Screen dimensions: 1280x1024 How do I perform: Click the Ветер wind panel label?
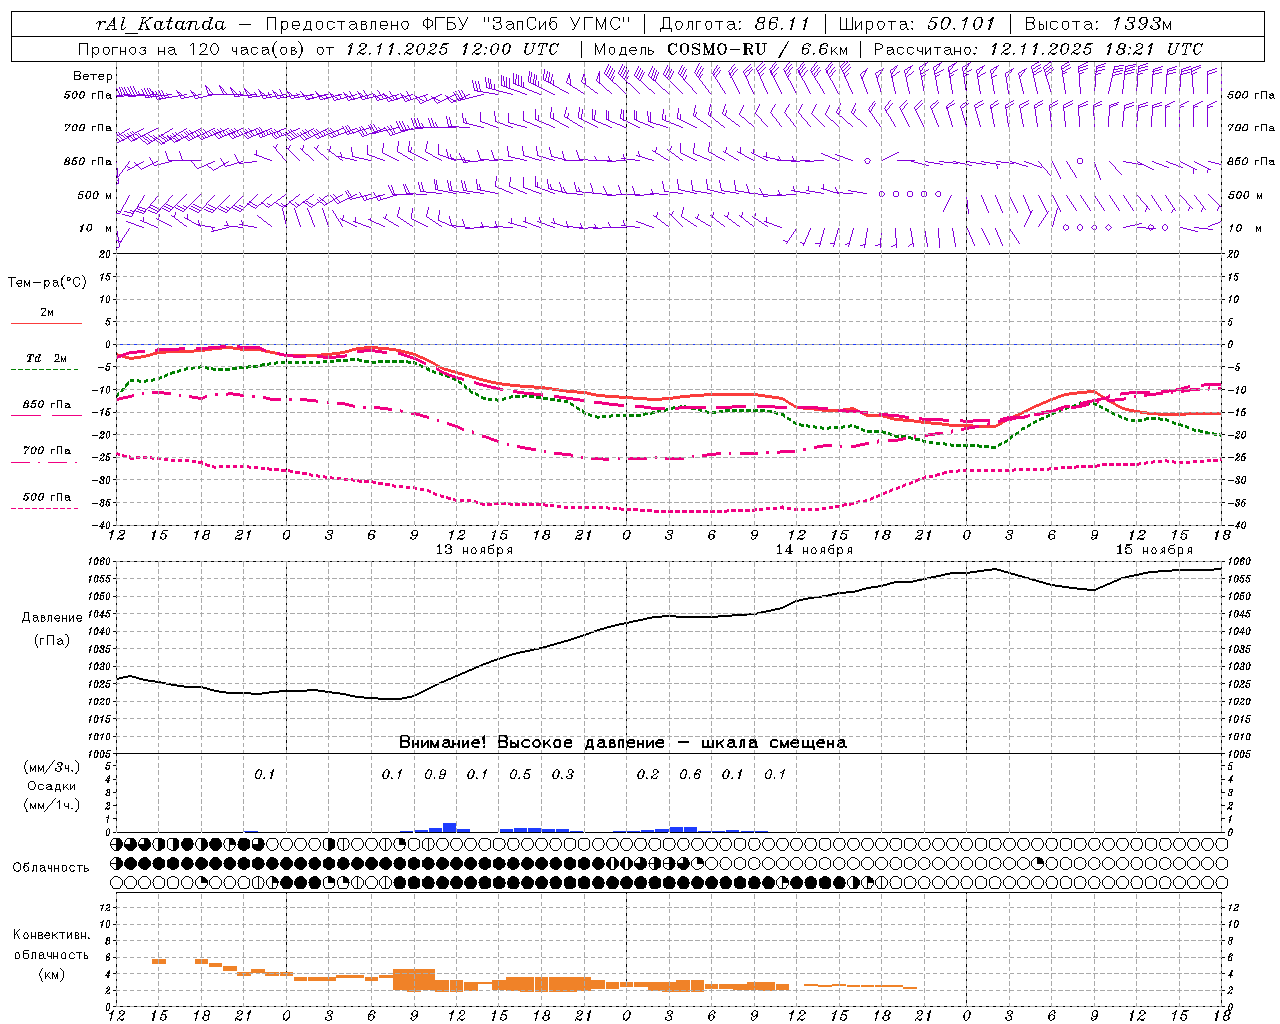[x=93, y=76]
